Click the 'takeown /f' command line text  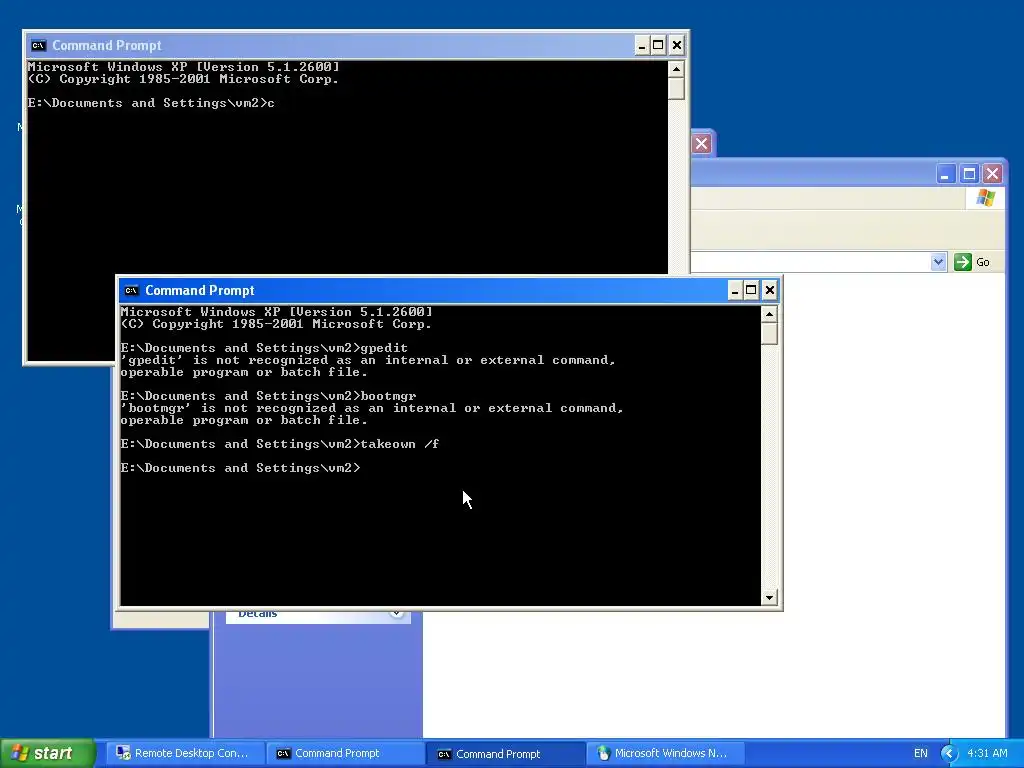point(400,444)
